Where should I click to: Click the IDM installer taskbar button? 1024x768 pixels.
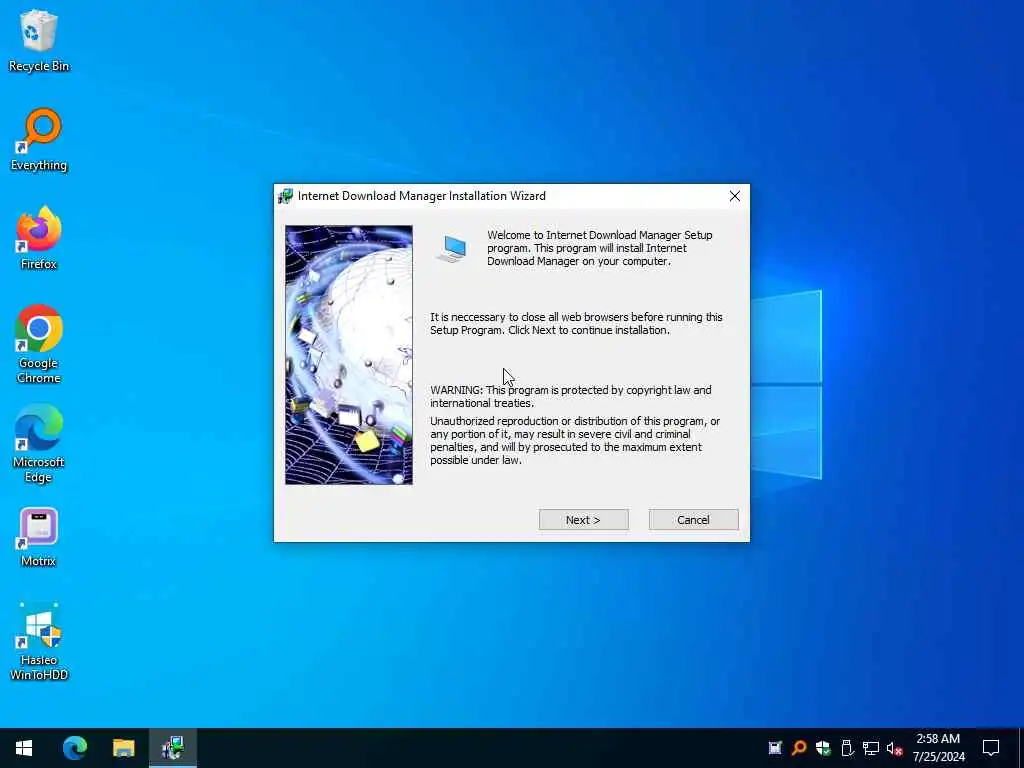[173, 748]
